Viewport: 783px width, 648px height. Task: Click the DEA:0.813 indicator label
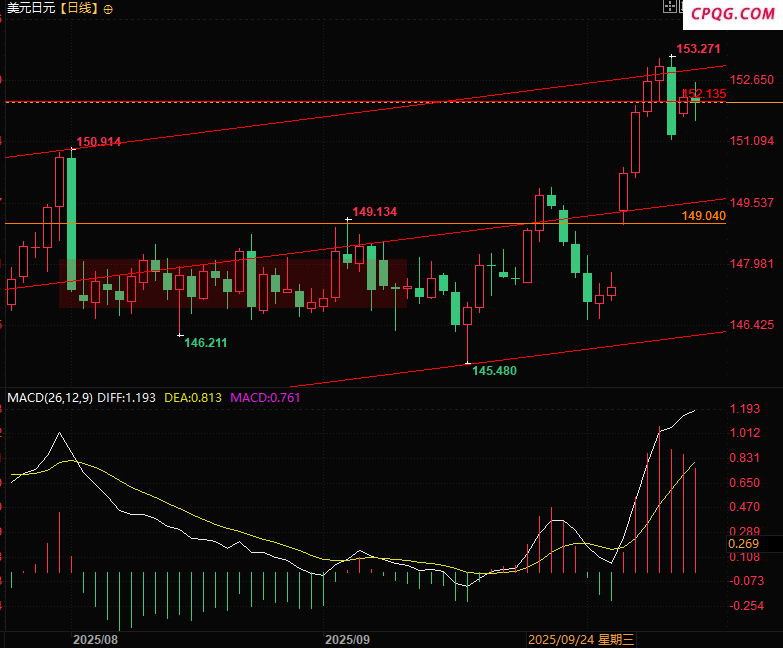click(x=195, y=397)
